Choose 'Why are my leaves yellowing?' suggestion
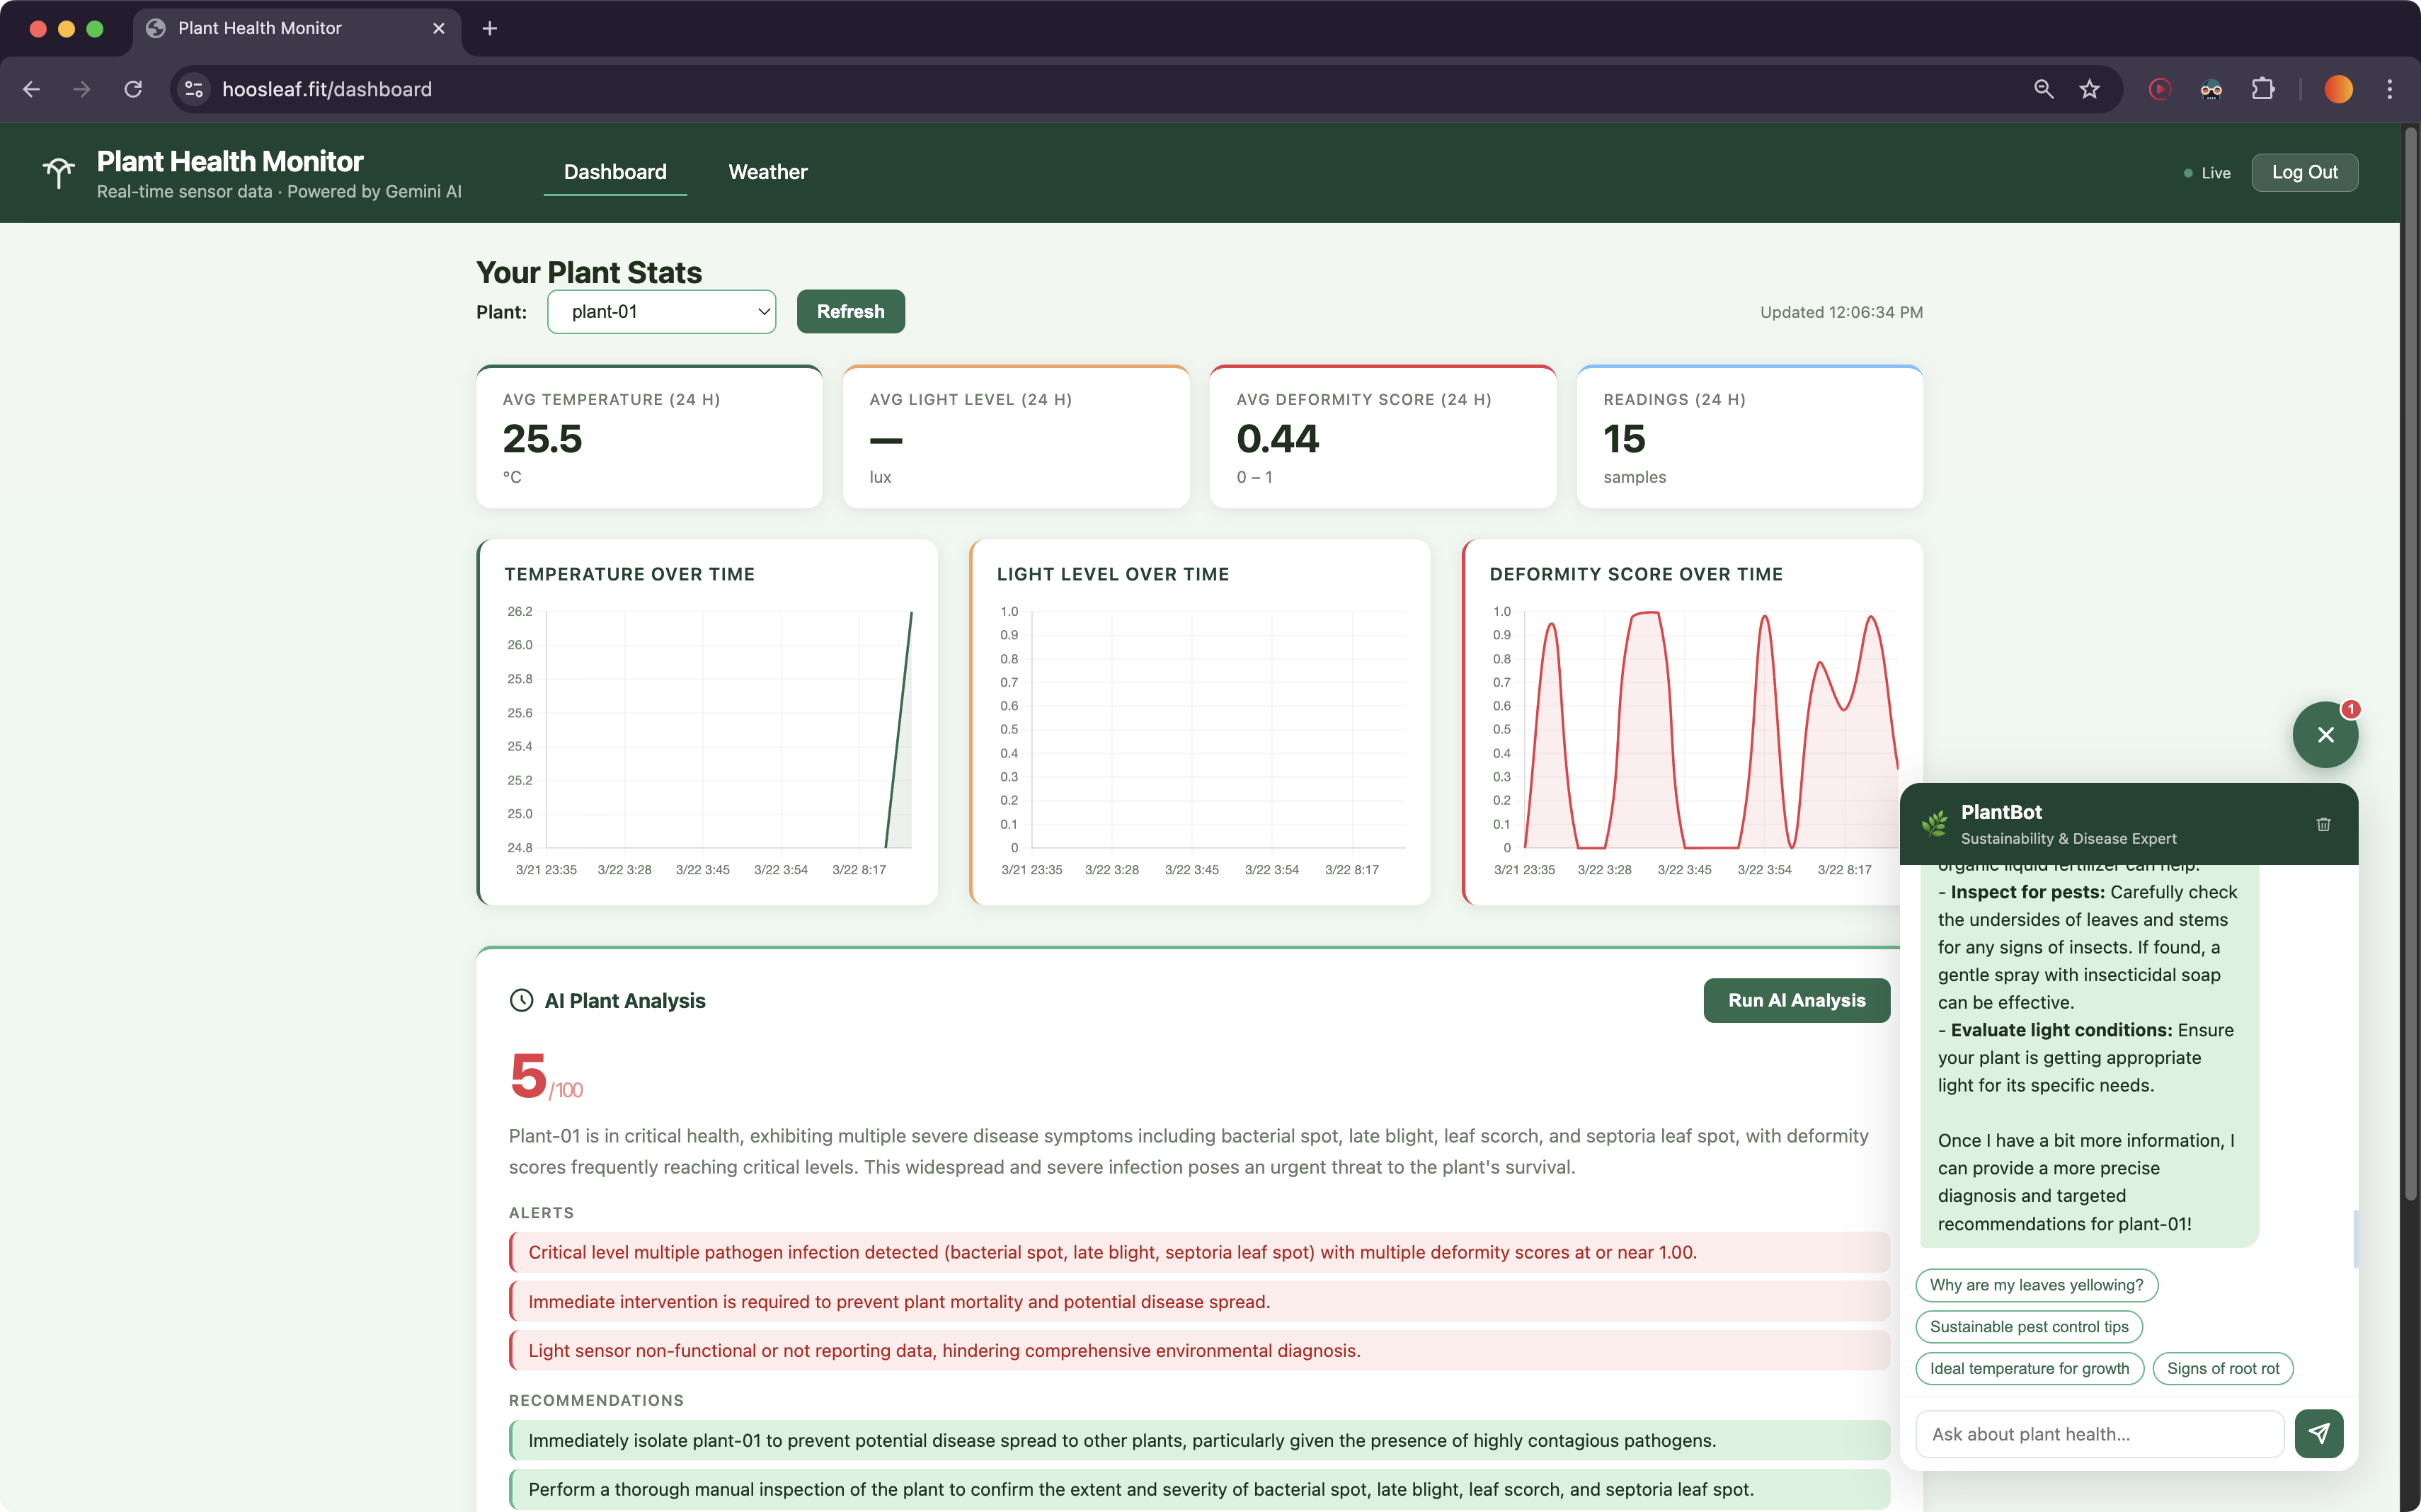 pos(2036,1285)
